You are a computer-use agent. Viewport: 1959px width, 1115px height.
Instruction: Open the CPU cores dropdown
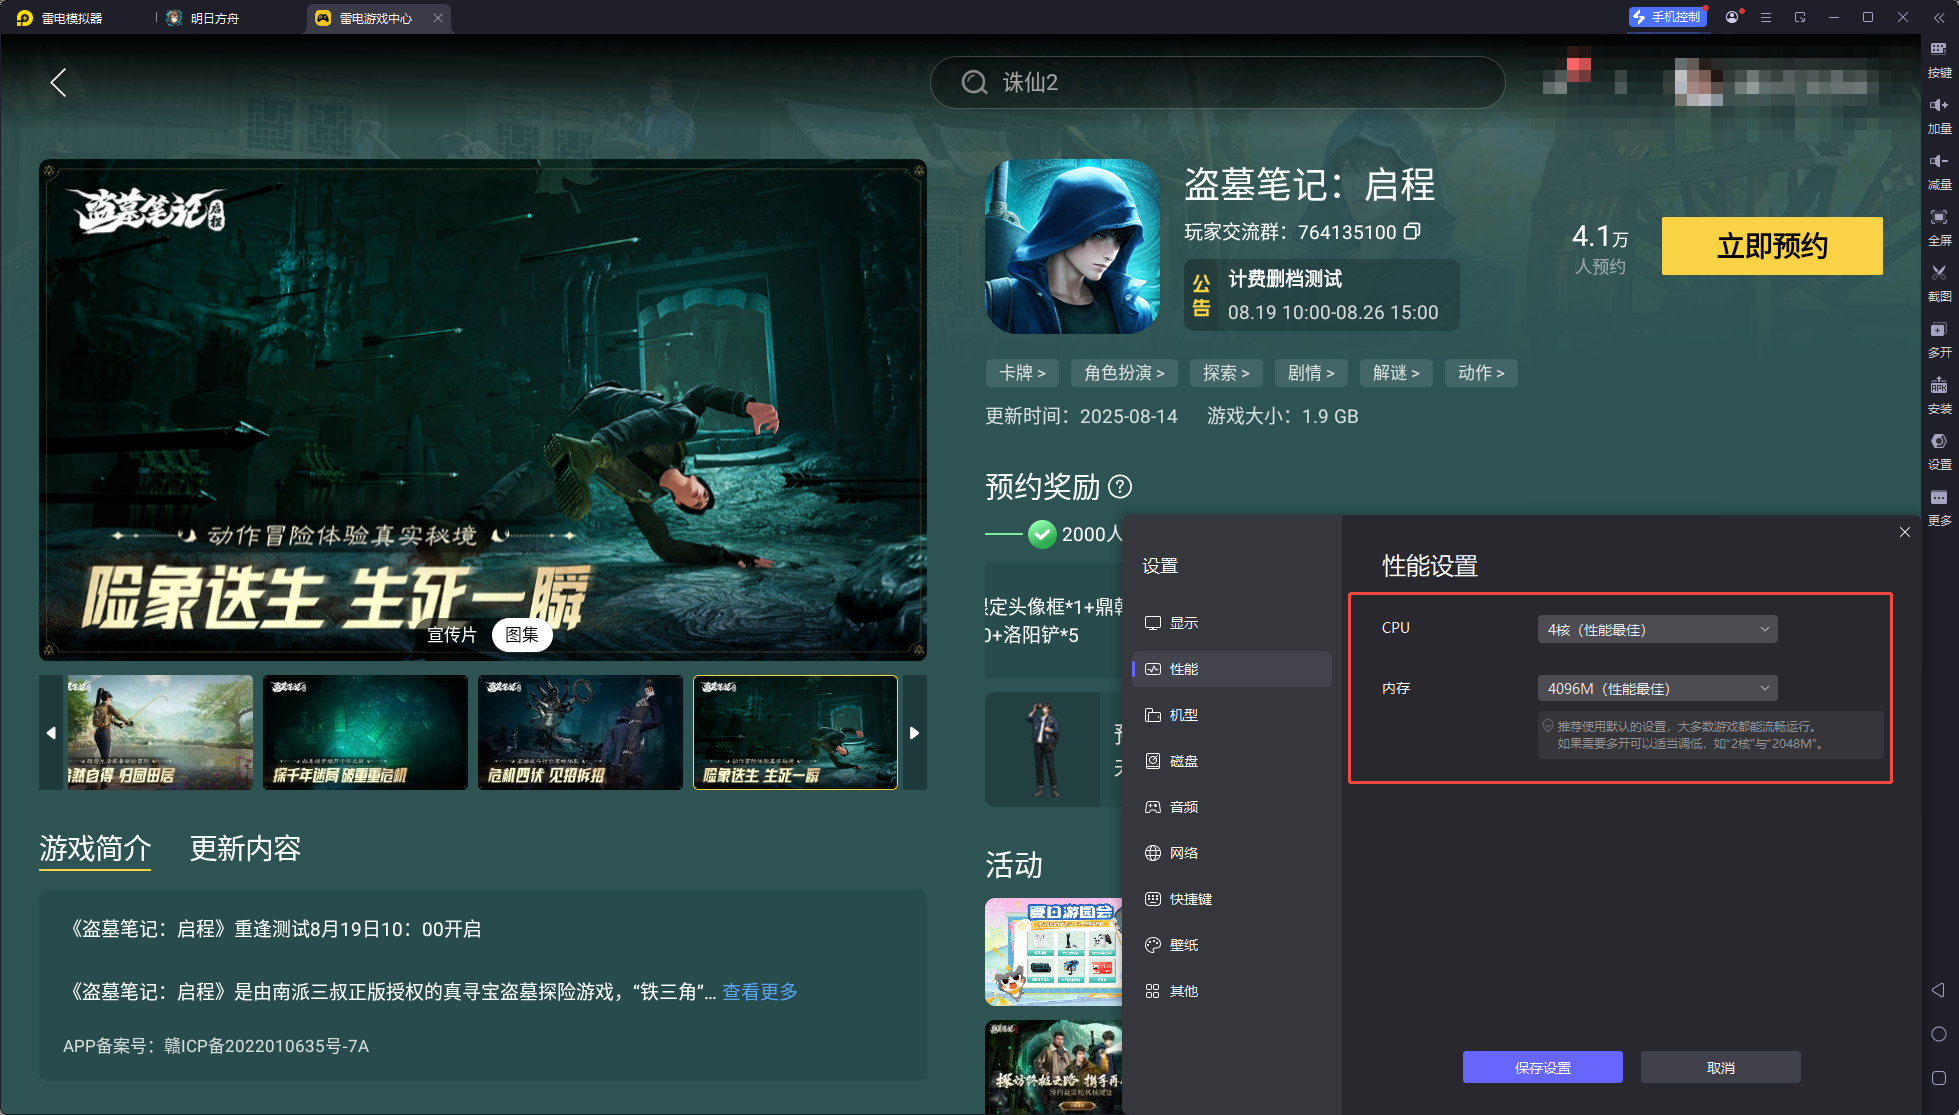[1657, 629]
